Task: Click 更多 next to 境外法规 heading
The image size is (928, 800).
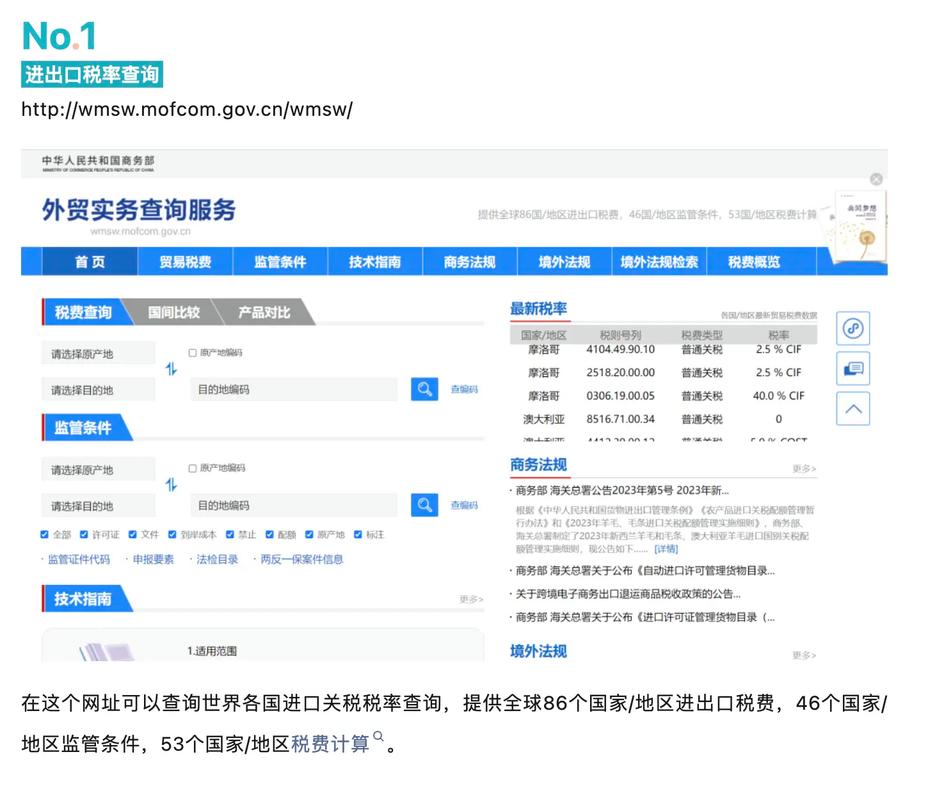Action: [x=804, y=655]
